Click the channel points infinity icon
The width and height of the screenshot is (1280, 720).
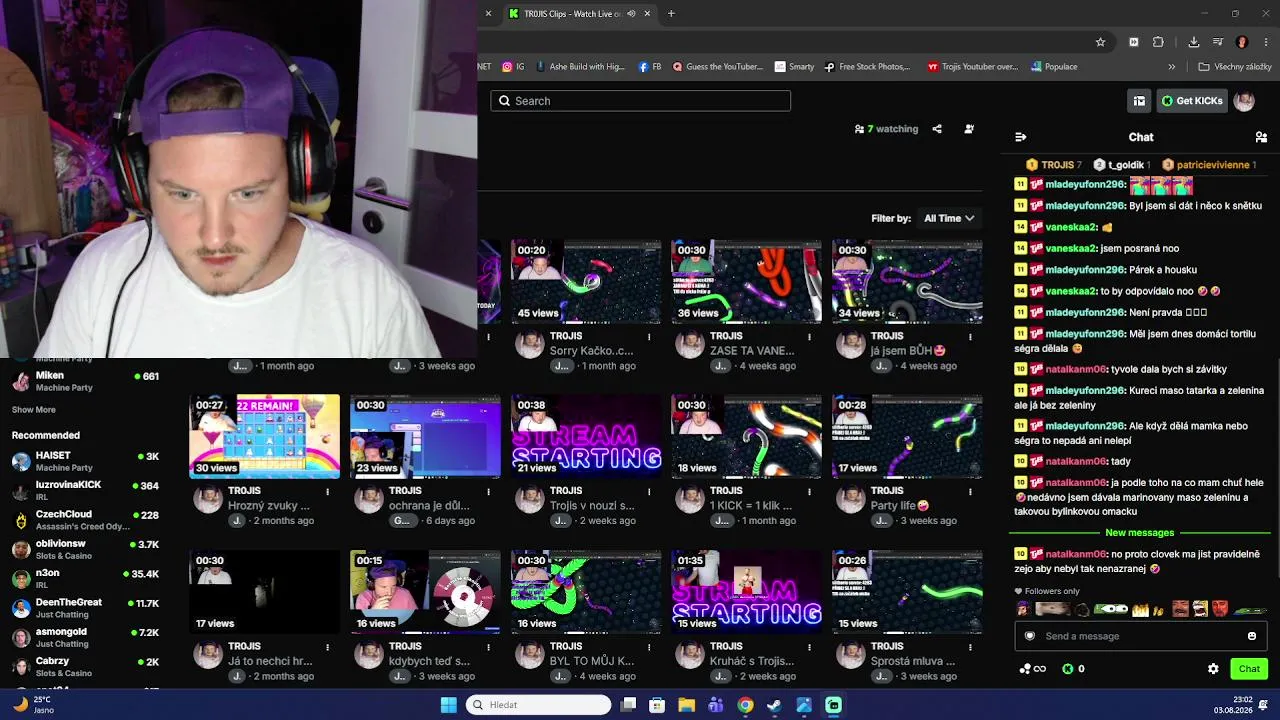(x=1033, y=669)
